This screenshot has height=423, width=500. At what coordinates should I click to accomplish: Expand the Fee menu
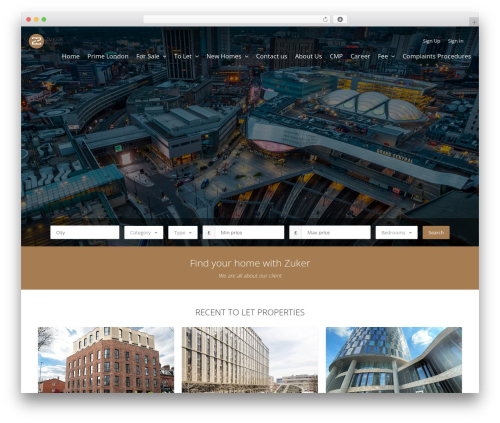click(x=386, y=56)
